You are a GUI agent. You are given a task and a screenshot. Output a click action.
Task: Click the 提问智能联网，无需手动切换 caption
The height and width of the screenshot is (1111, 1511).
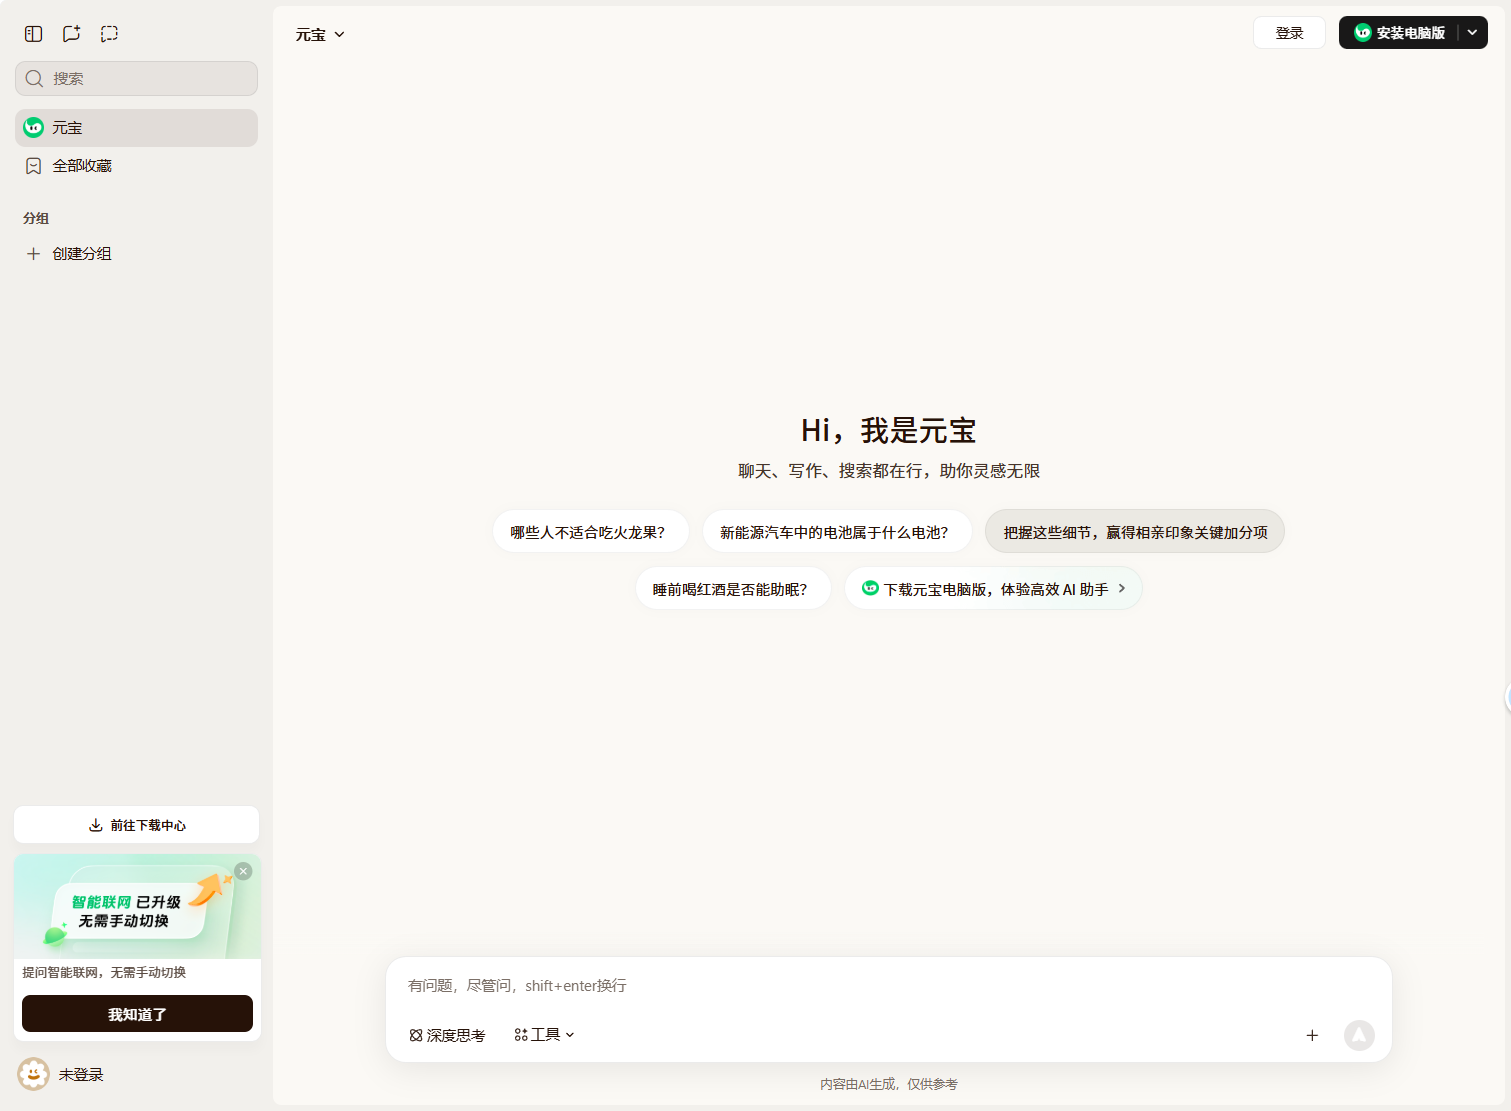pyautogui.click(x=104, y=972)
